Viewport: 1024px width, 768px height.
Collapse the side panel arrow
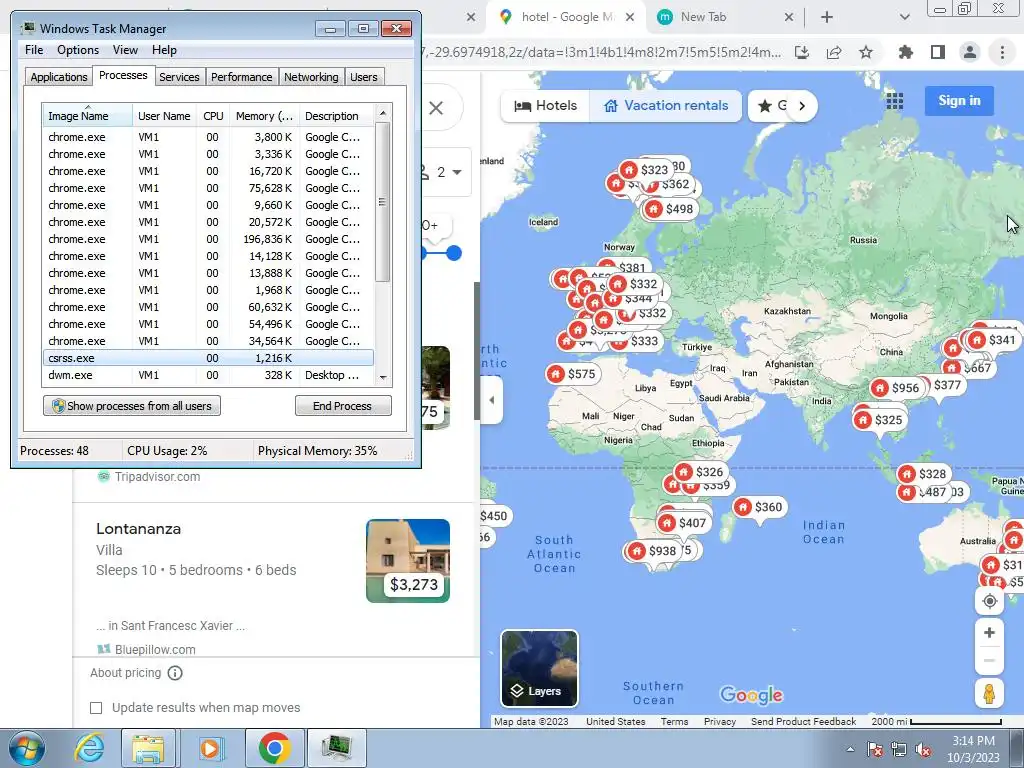point(492,400)
